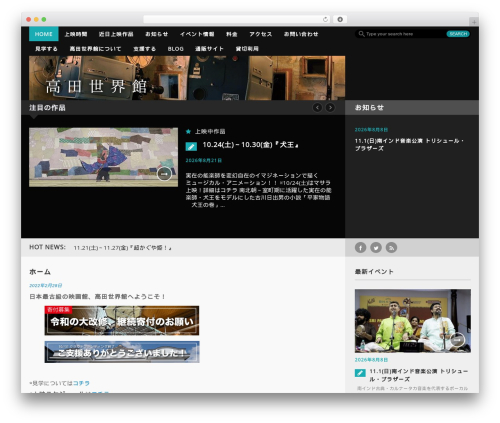The image size is (500, 423).
Task: Click the browser reload icon
Action: pyautogui.click(x=325, y=19)
